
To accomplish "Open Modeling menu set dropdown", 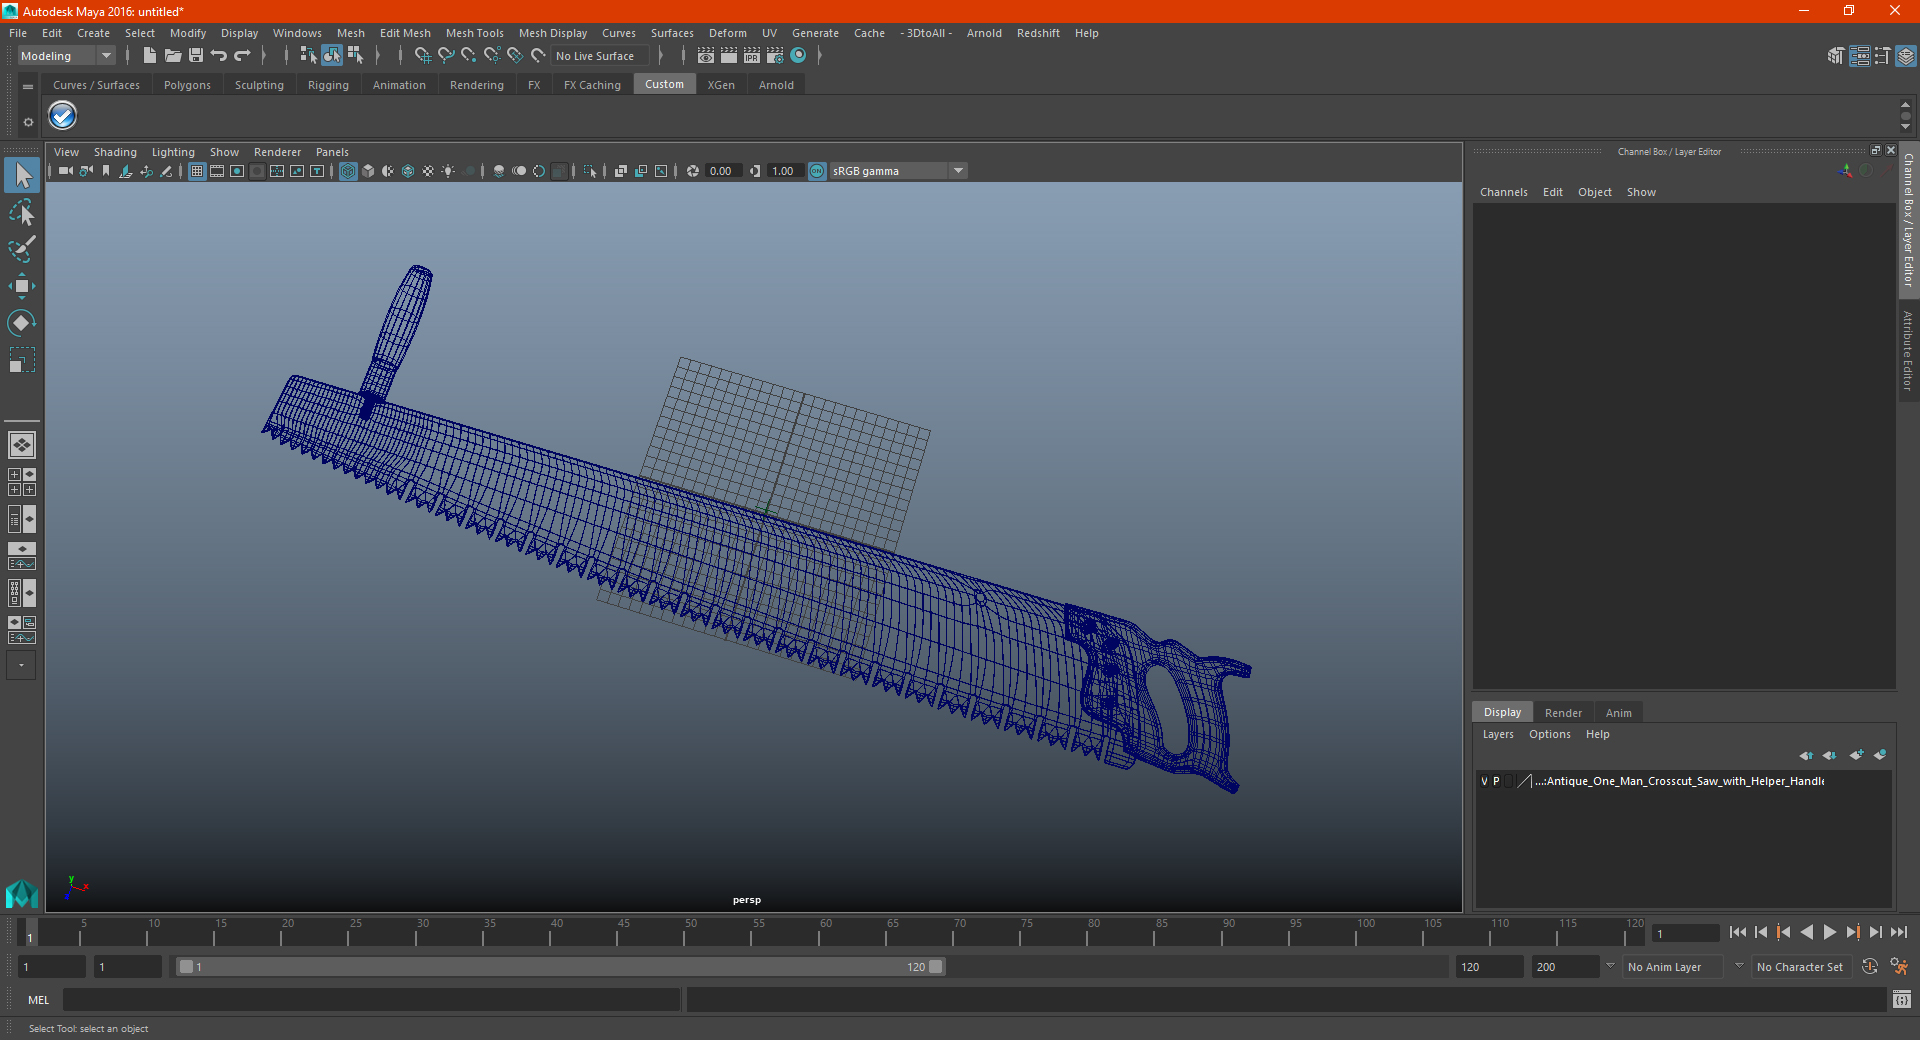I will pos(67,56).
